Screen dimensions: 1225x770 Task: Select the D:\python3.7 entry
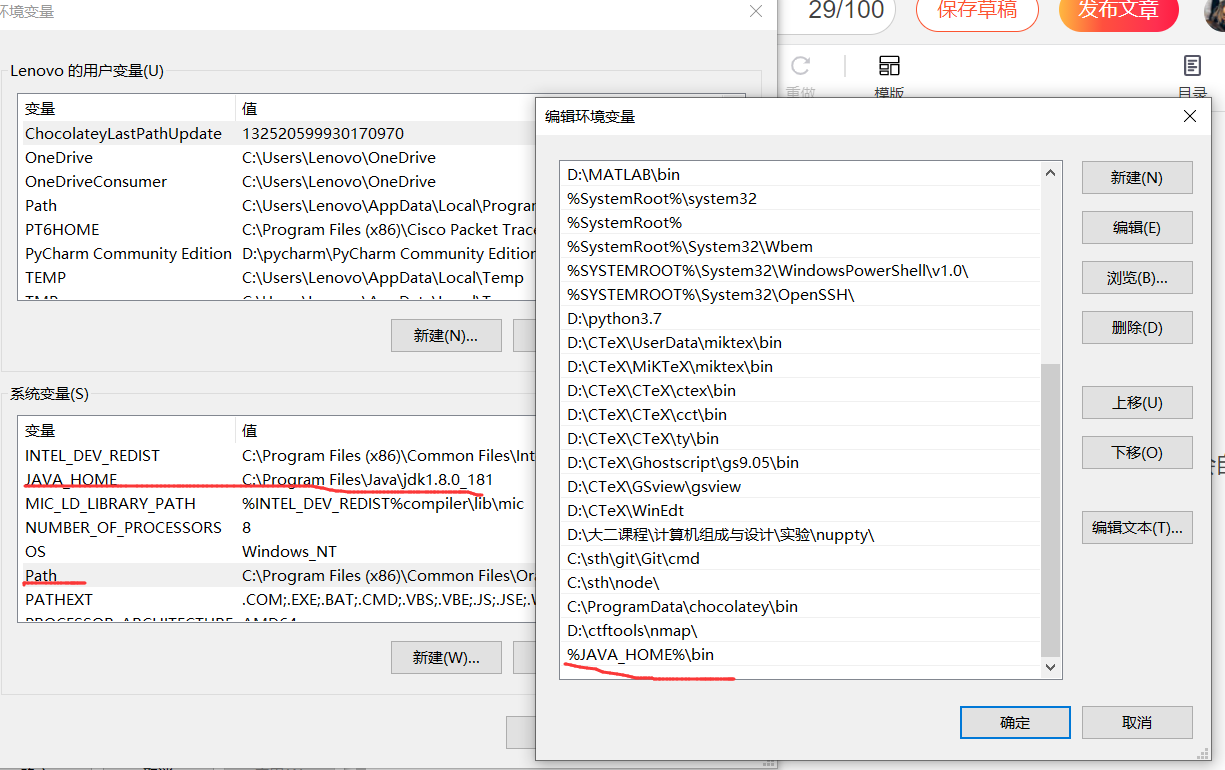click(801, 318)
